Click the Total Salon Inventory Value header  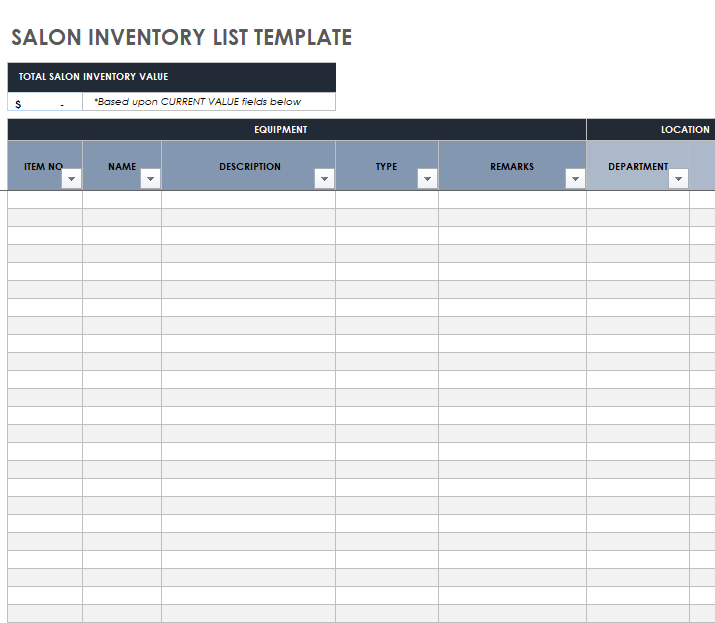click(x=94, y=77)
